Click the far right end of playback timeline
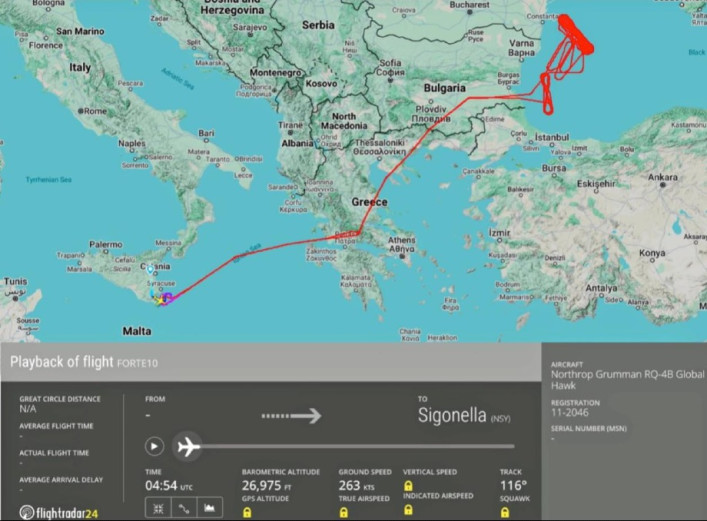The image size is (707, 521). 513,446
